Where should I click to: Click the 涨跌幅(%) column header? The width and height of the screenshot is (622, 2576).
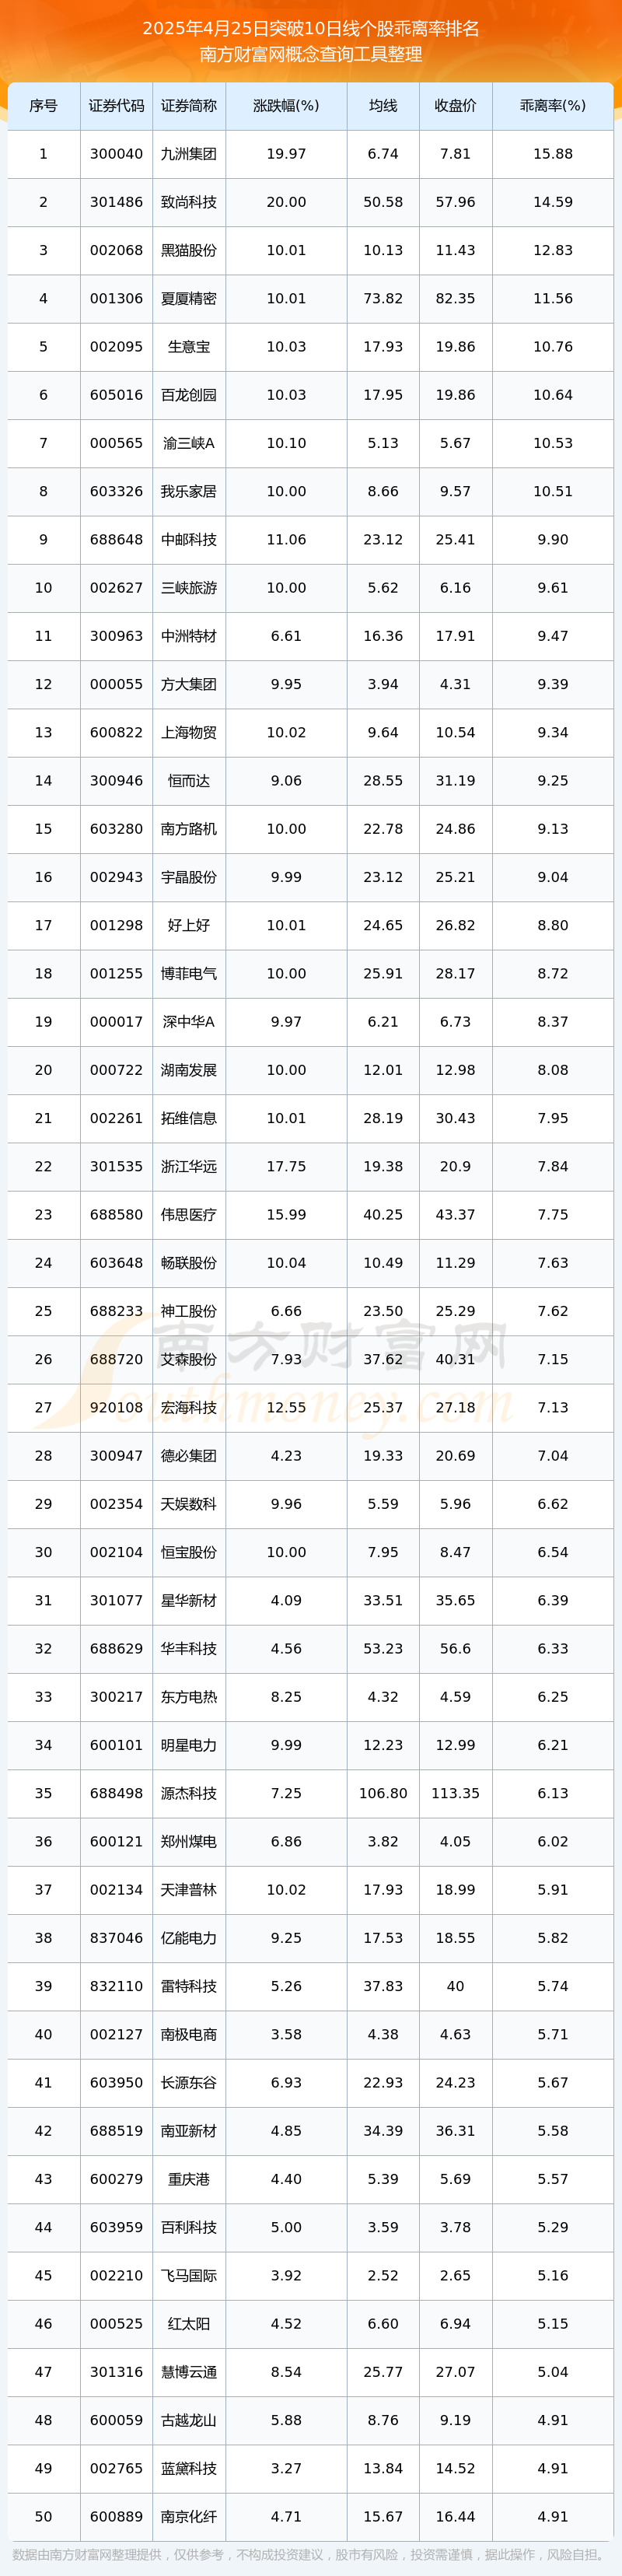point(286,106)
